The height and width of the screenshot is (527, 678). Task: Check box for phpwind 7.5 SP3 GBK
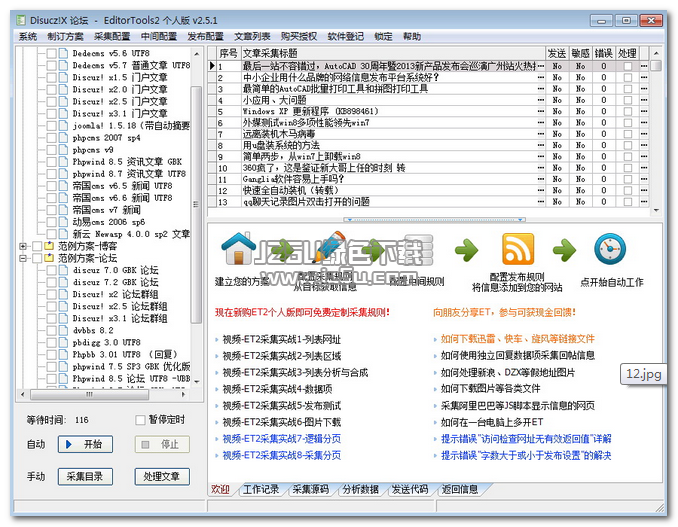tap(51, 367)
